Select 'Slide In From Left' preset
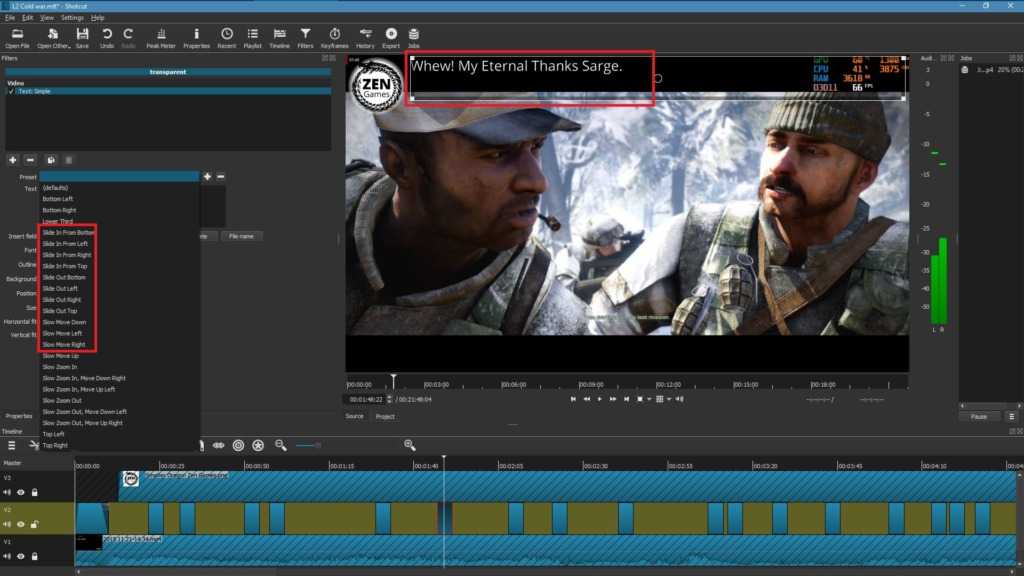This screenshot has height=576, width=1024. 65,243
